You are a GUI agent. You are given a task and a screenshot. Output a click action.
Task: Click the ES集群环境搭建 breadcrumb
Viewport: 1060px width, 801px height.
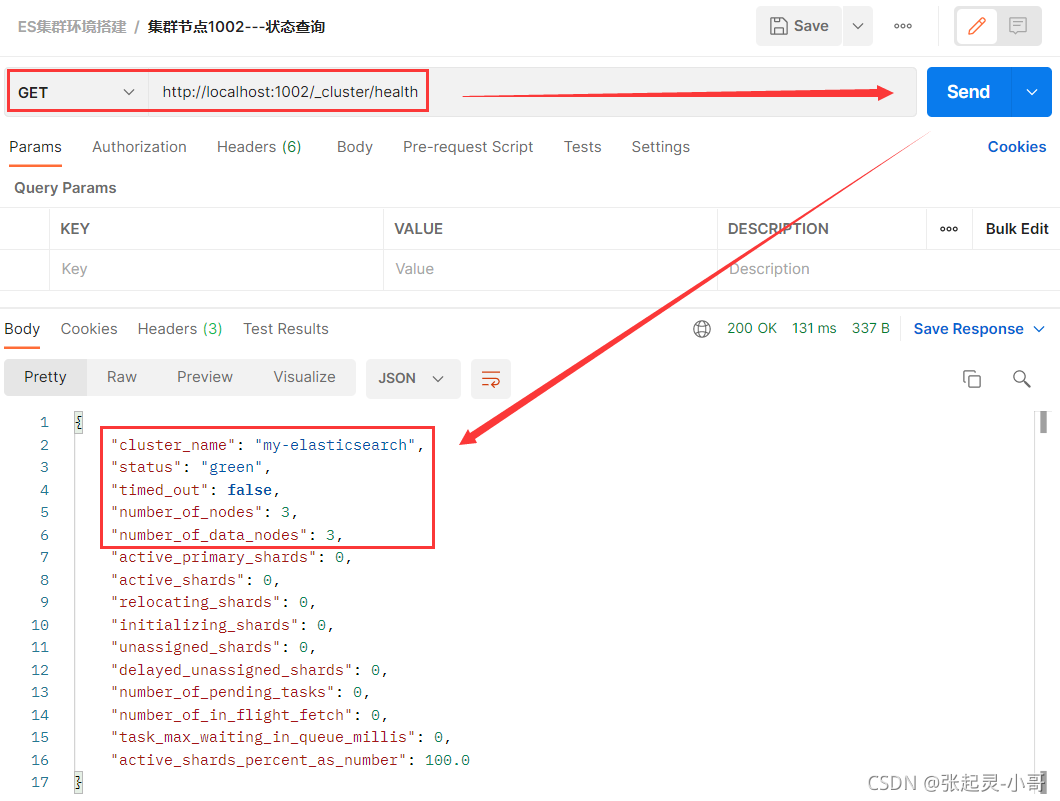[72, 27]
